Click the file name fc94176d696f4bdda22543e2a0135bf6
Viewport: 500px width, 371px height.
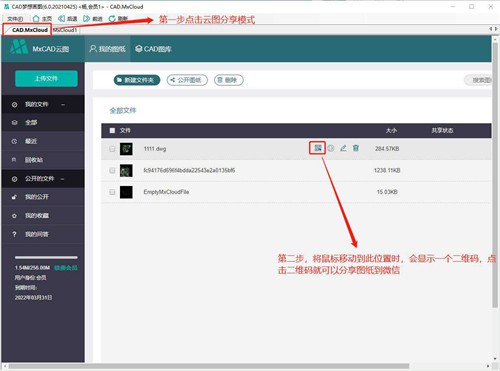tap(189, 170)
